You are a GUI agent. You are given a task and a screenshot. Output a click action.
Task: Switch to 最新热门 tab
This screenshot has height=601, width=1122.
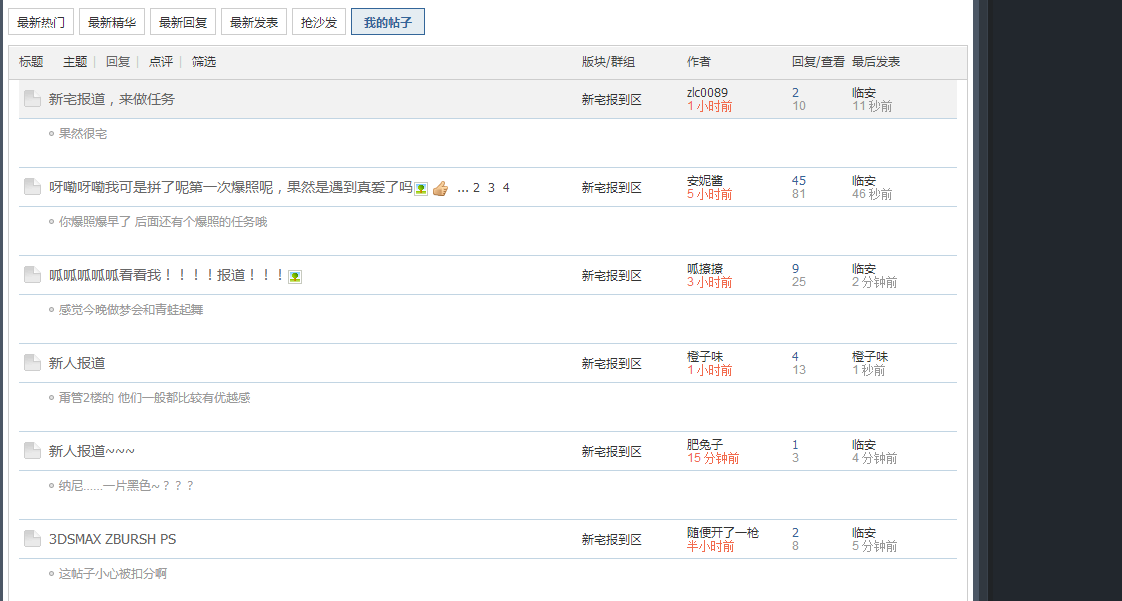[x=41, y=22]
